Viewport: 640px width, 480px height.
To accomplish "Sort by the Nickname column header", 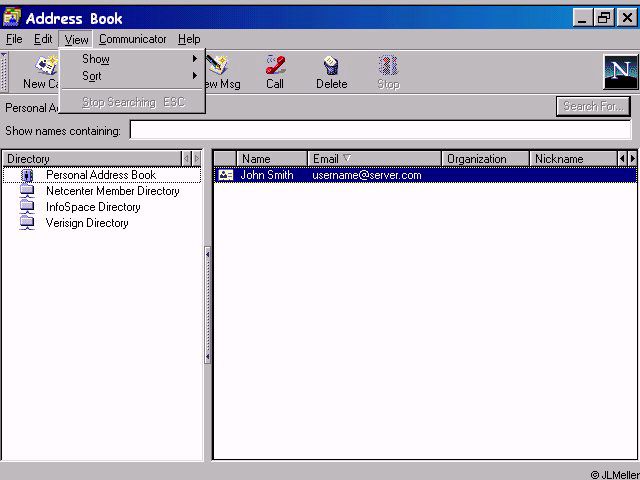I will [573, 158].
